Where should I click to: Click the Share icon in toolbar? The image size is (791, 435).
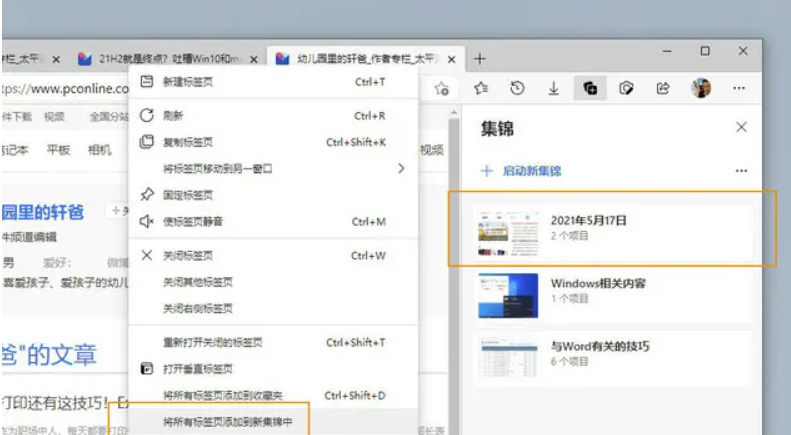point(663,89)
